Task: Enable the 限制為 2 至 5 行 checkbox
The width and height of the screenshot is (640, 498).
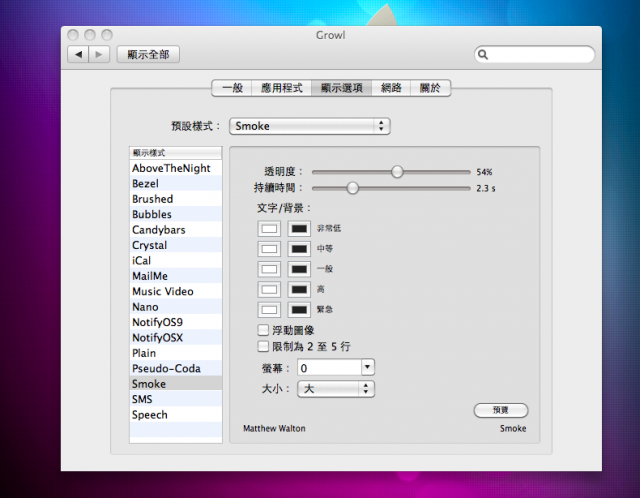Action: point(263,347)
